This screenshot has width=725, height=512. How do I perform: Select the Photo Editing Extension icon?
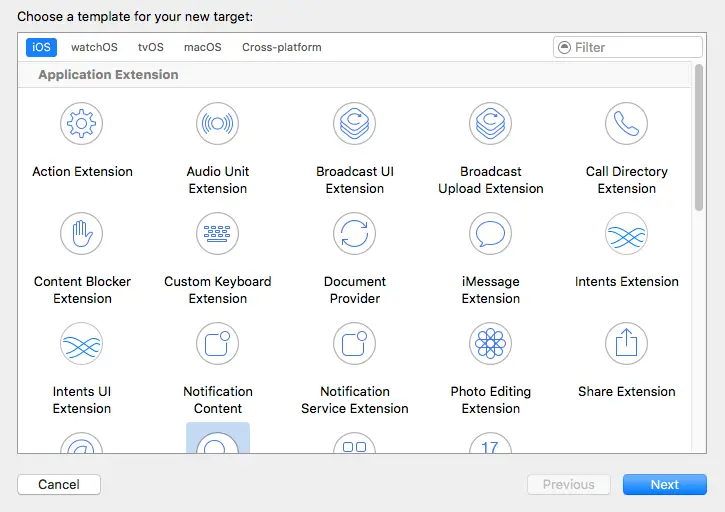[490, 344]
